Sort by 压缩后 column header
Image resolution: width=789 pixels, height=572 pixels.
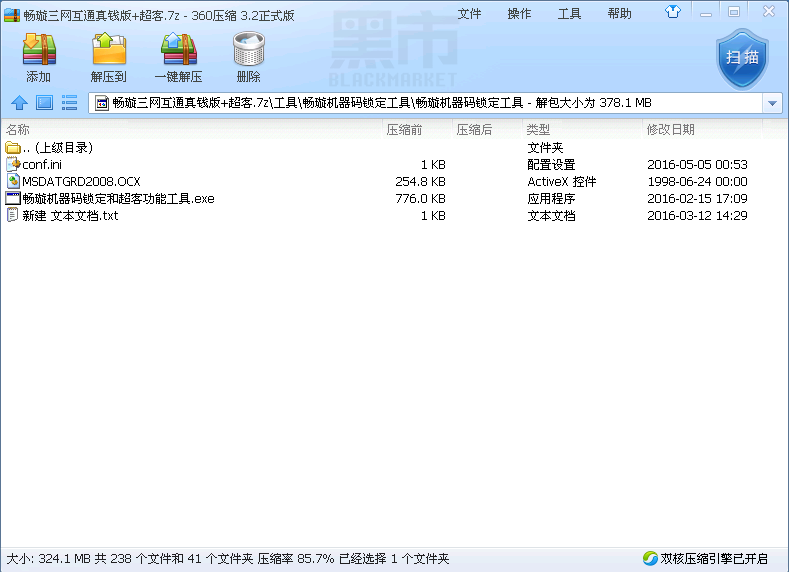[487, 130]
